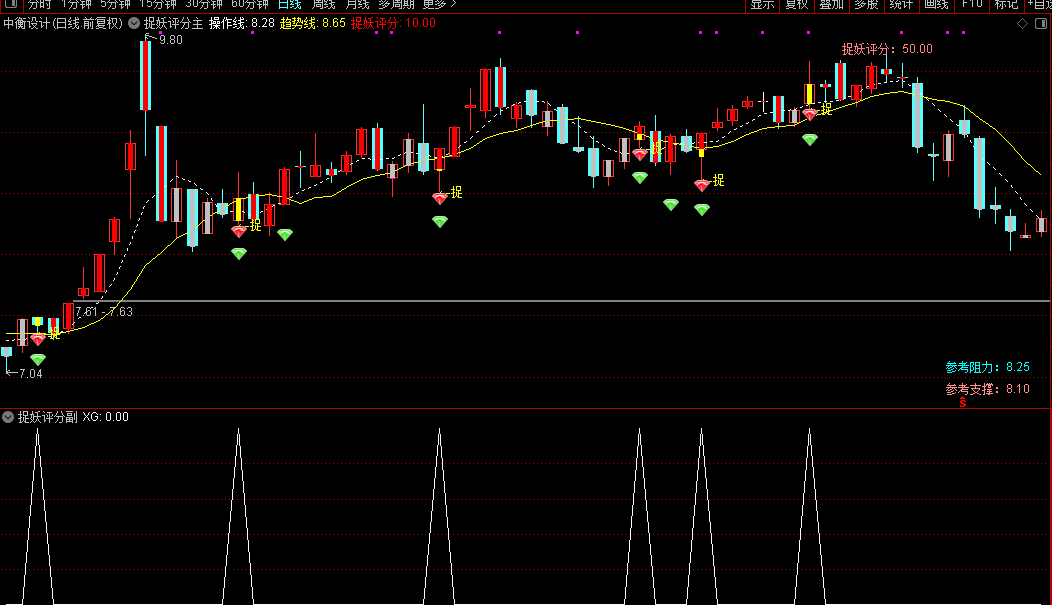Screen dimensions: 1052x605
Task: Switch to the 1分钟 period tab
Action: point(76,4)
